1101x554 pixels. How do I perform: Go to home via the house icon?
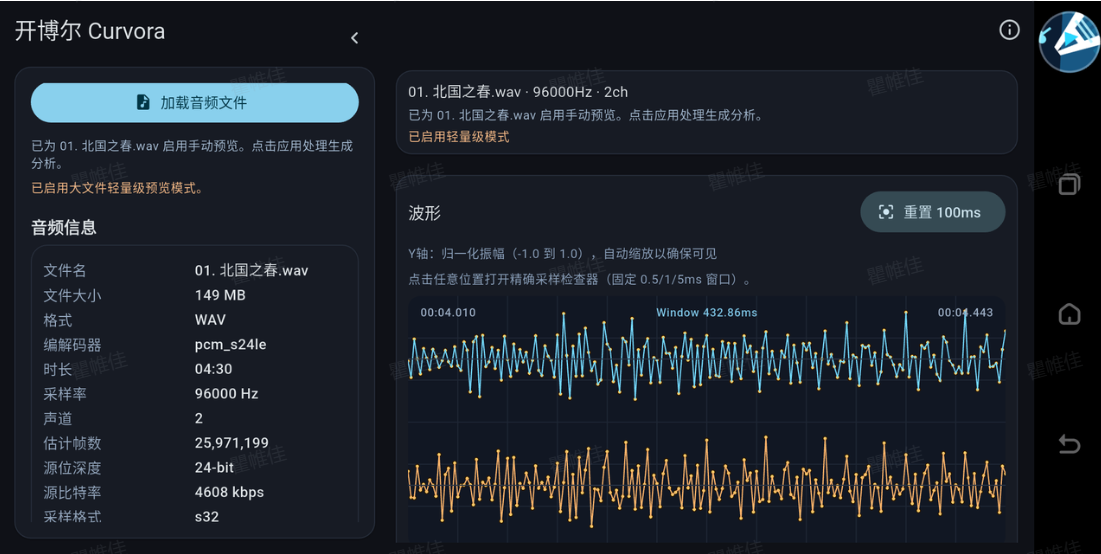coord(1069,314)
